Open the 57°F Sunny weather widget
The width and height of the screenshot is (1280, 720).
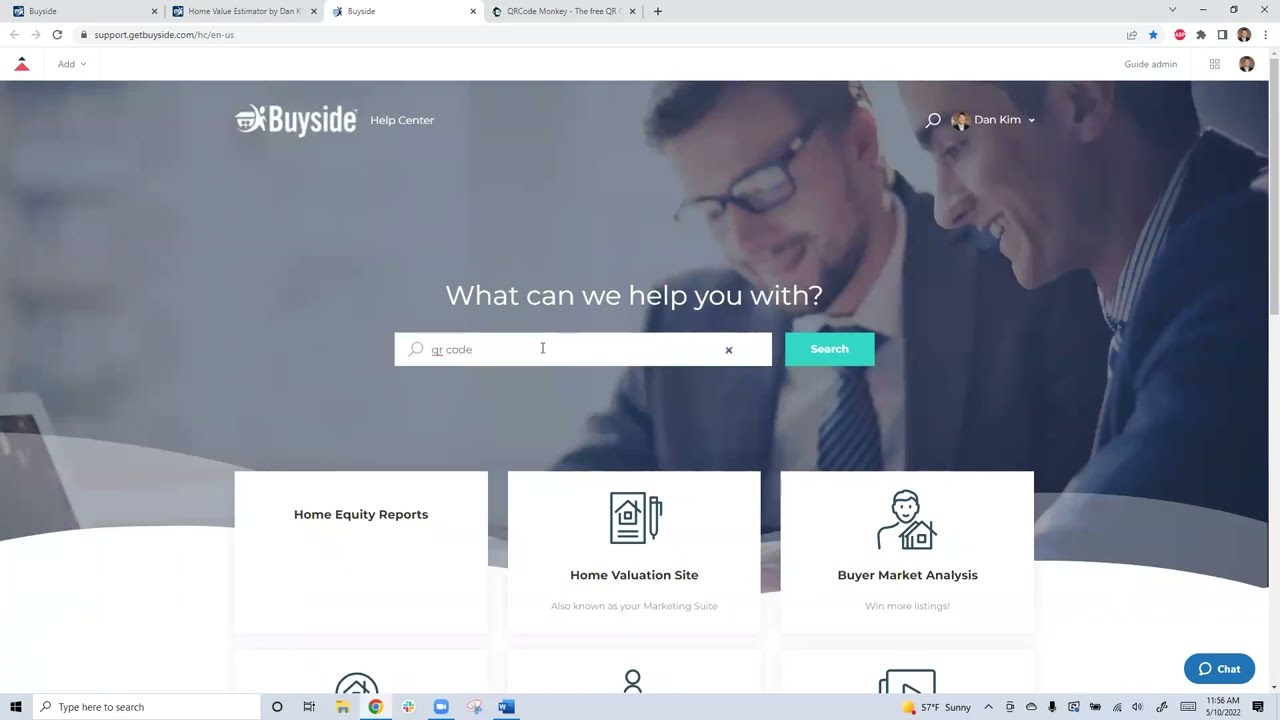936,707
